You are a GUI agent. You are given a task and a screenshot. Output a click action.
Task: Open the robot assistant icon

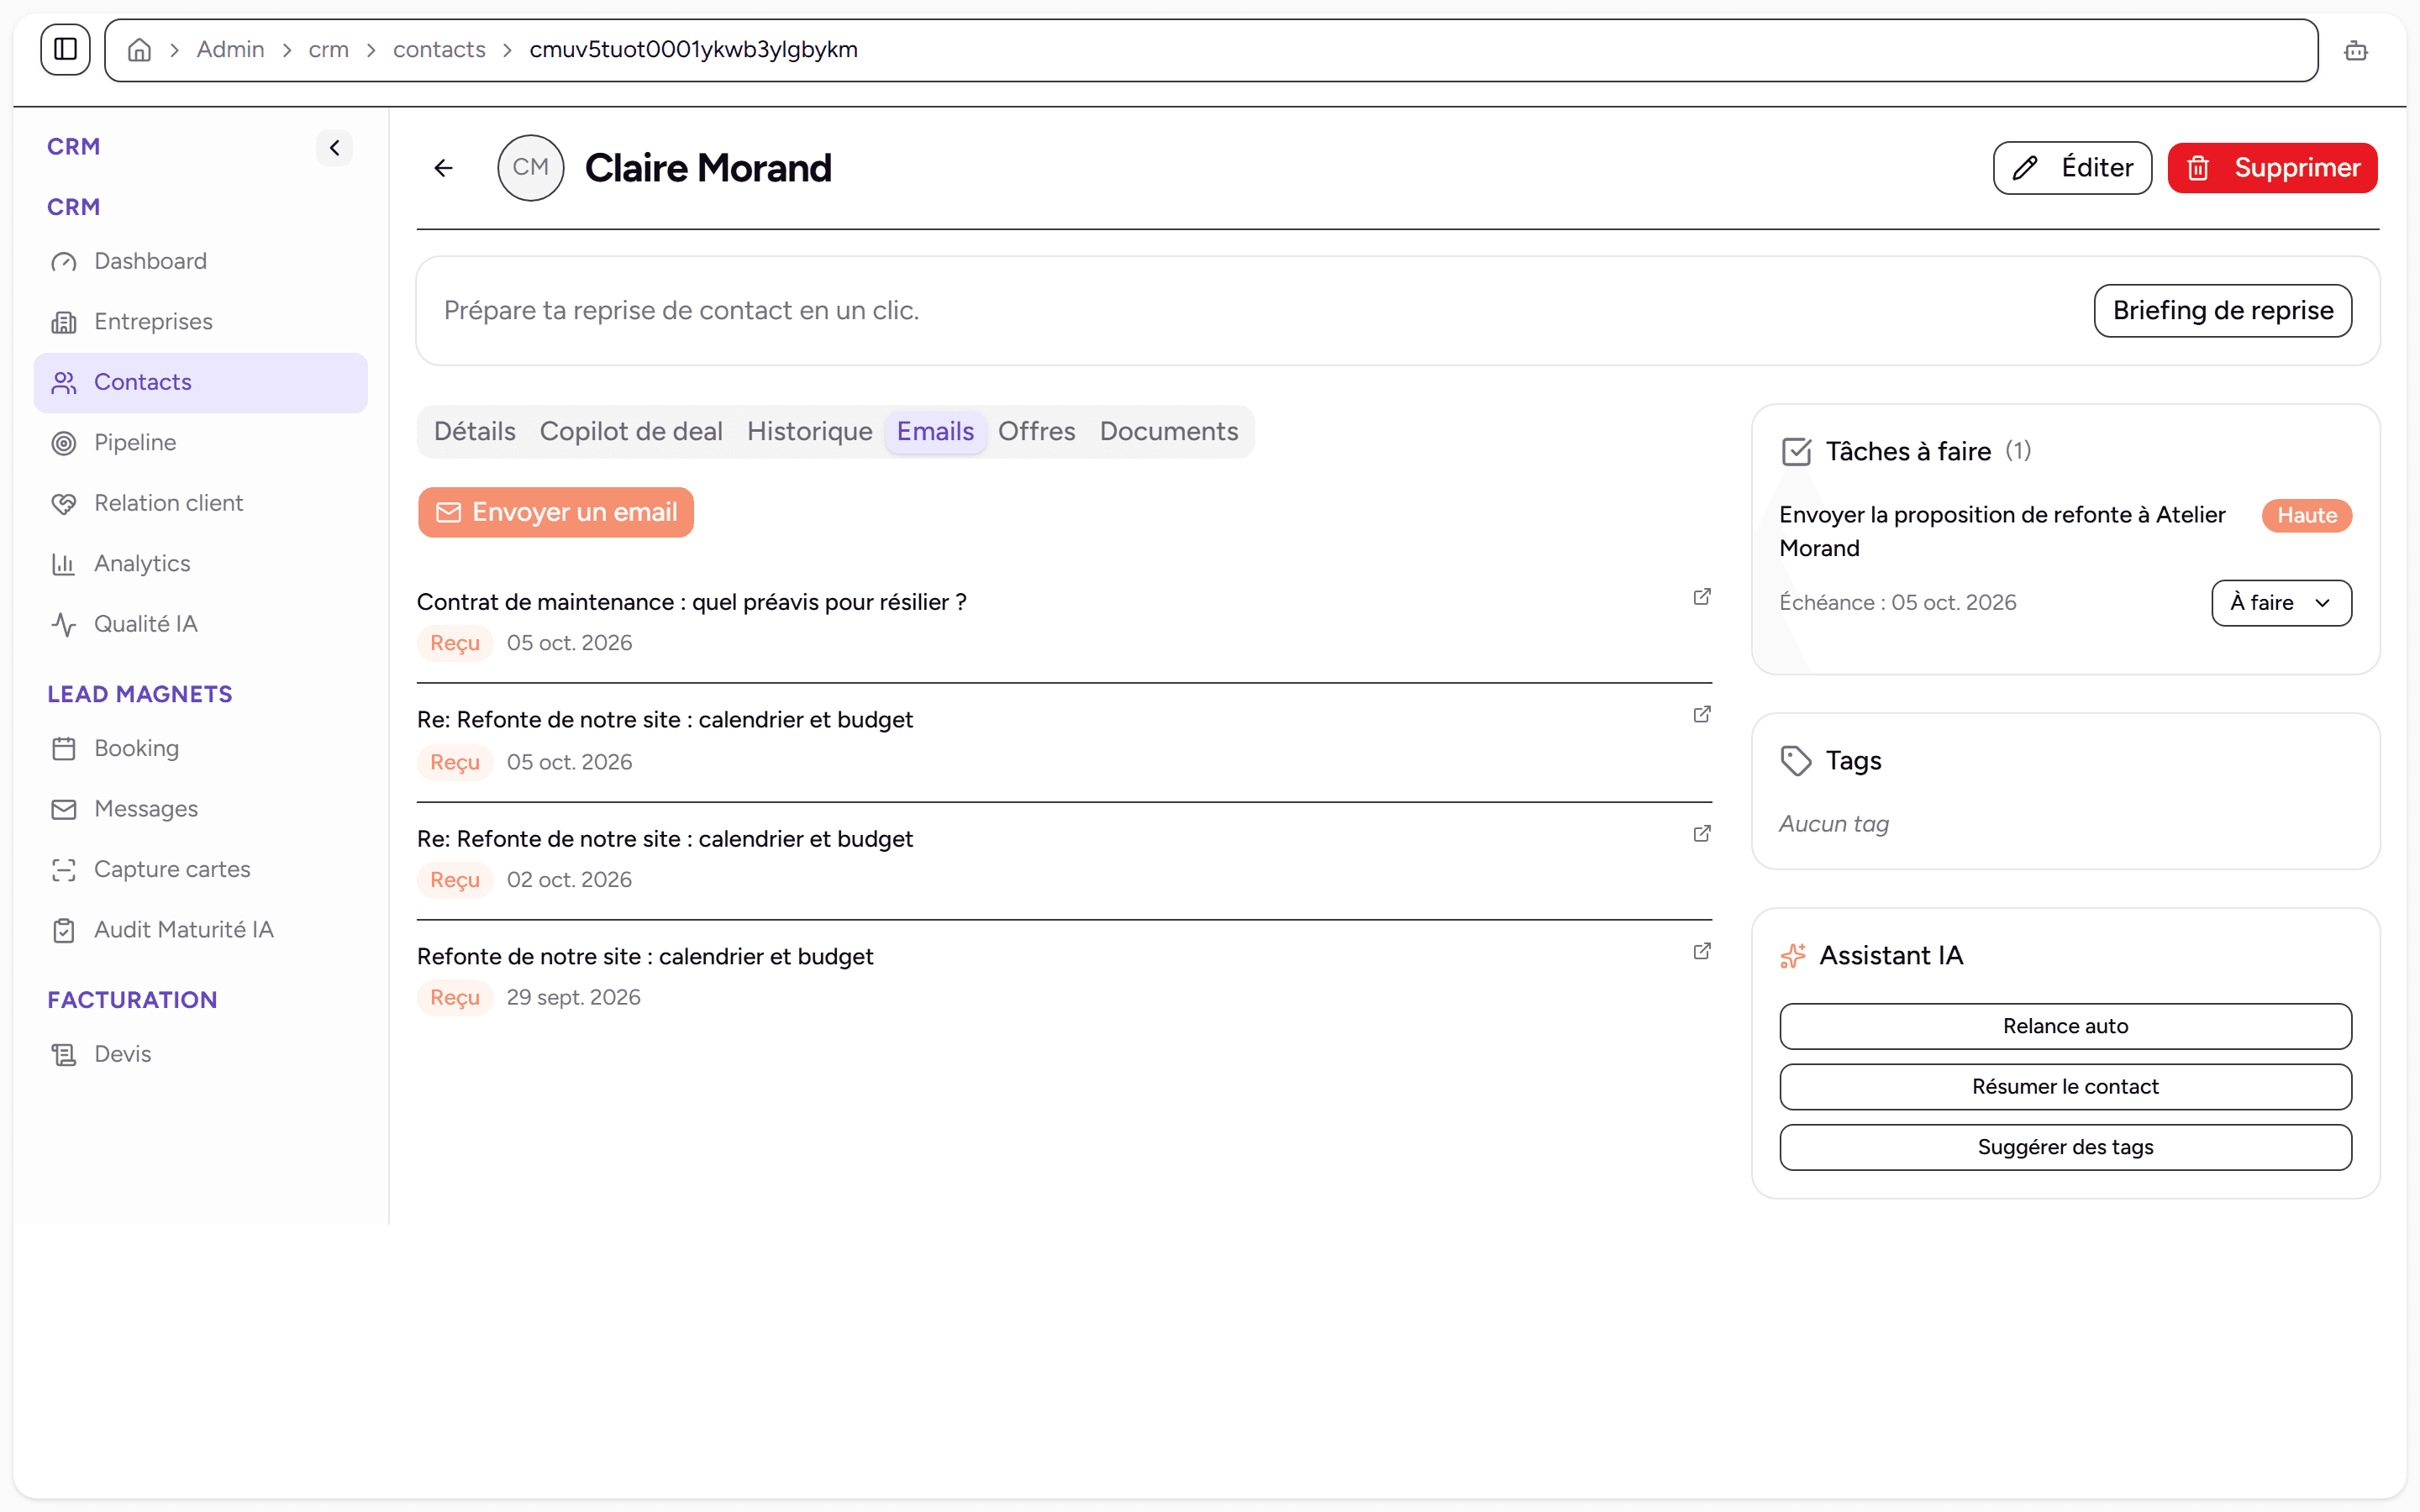click(2355, 50)
